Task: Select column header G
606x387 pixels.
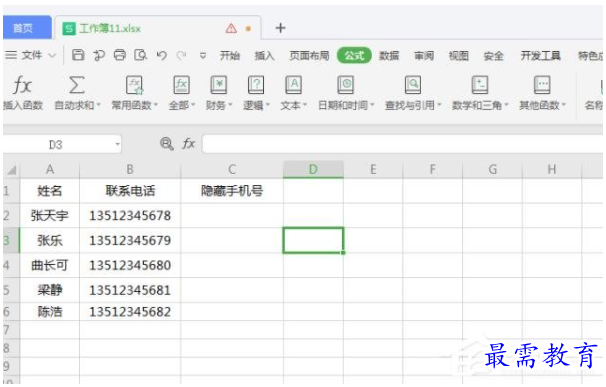Action: point(493,169)
